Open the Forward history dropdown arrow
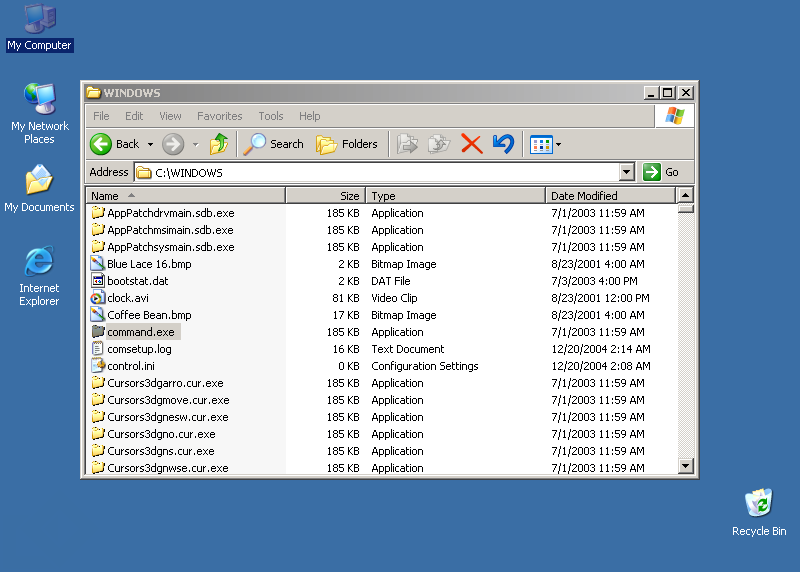 point(195,145)
